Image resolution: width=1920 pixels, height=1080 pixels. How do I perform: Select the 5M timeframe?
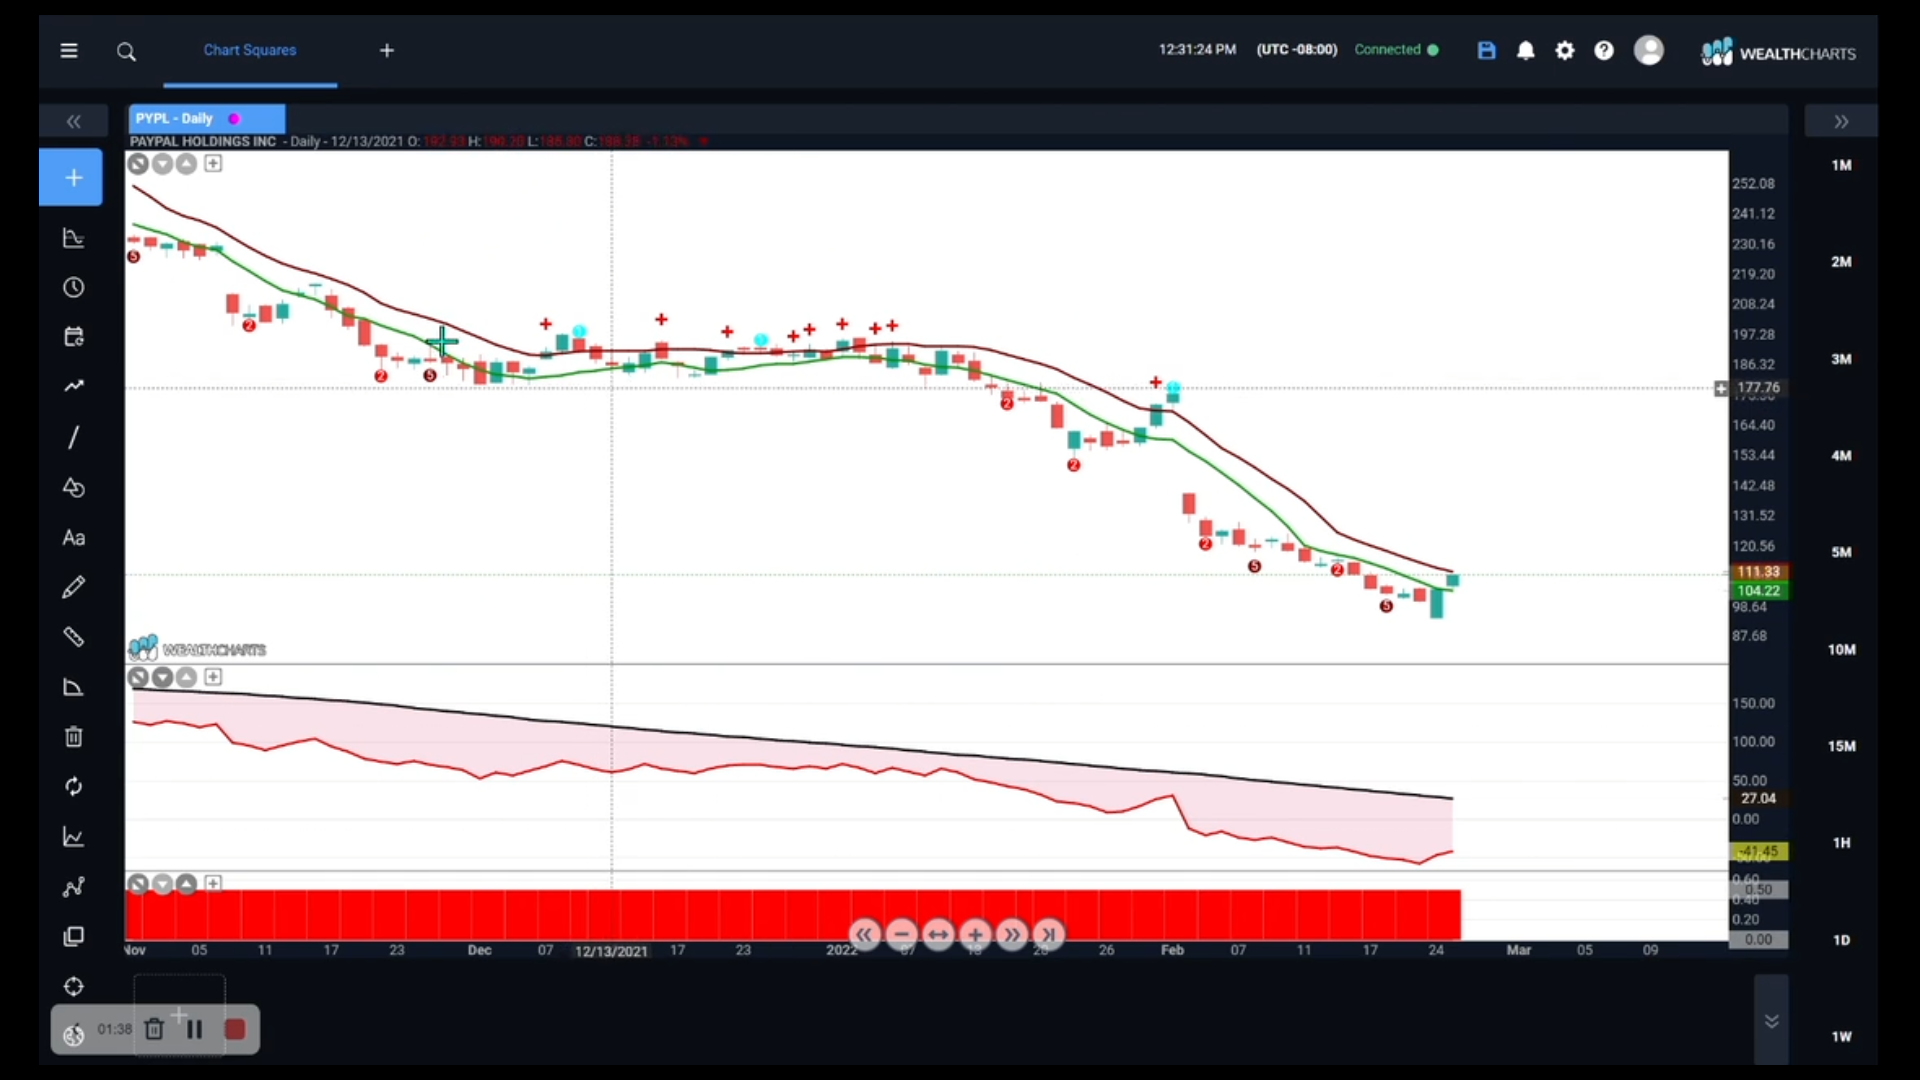click(1841, 552)
